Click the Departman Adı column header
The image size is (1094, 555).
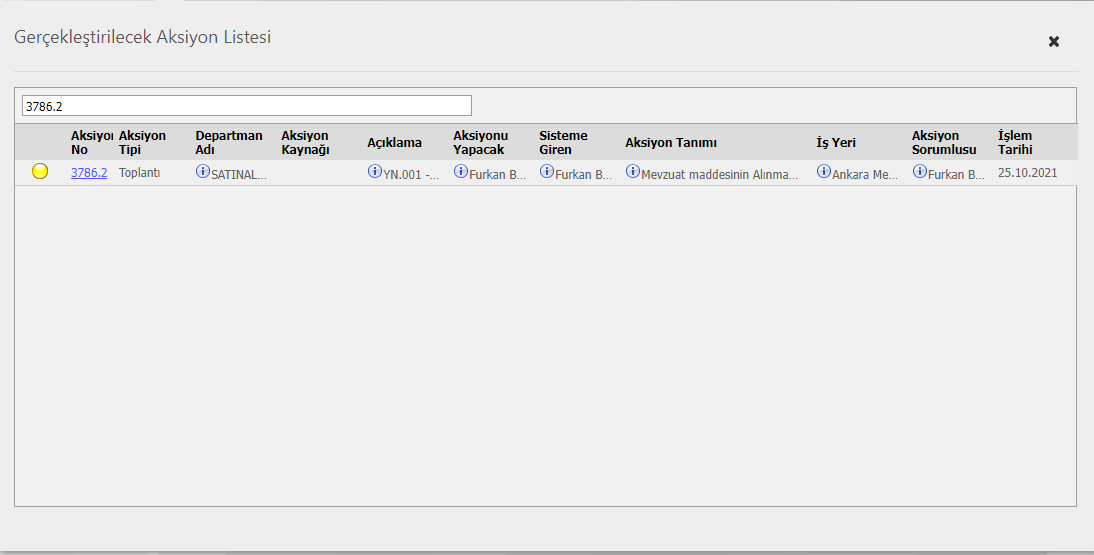(x=228, y=142)
